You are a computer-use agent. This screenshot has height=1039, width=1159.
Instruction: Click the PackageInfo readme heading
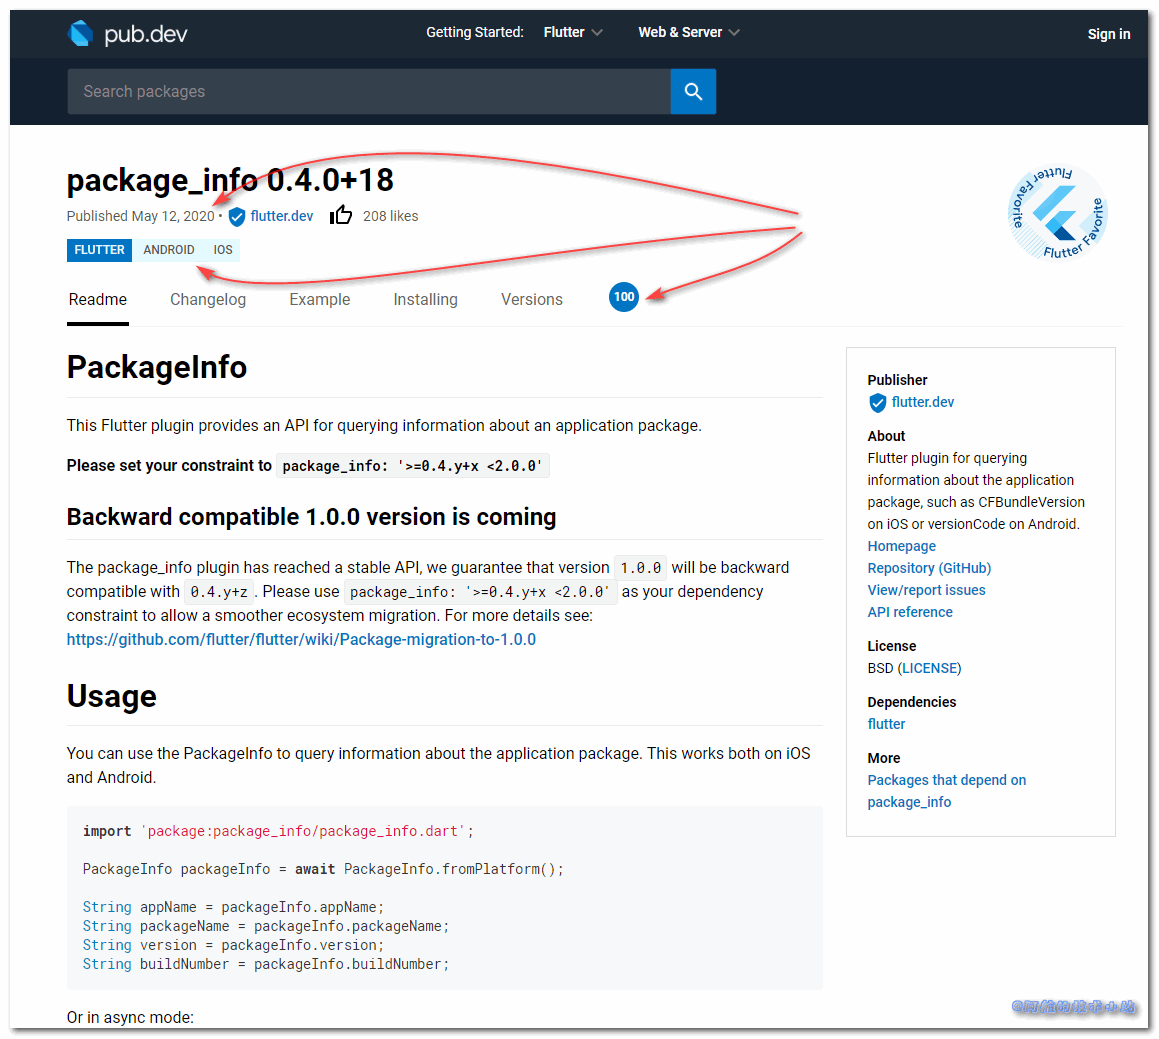coord(157,367)
